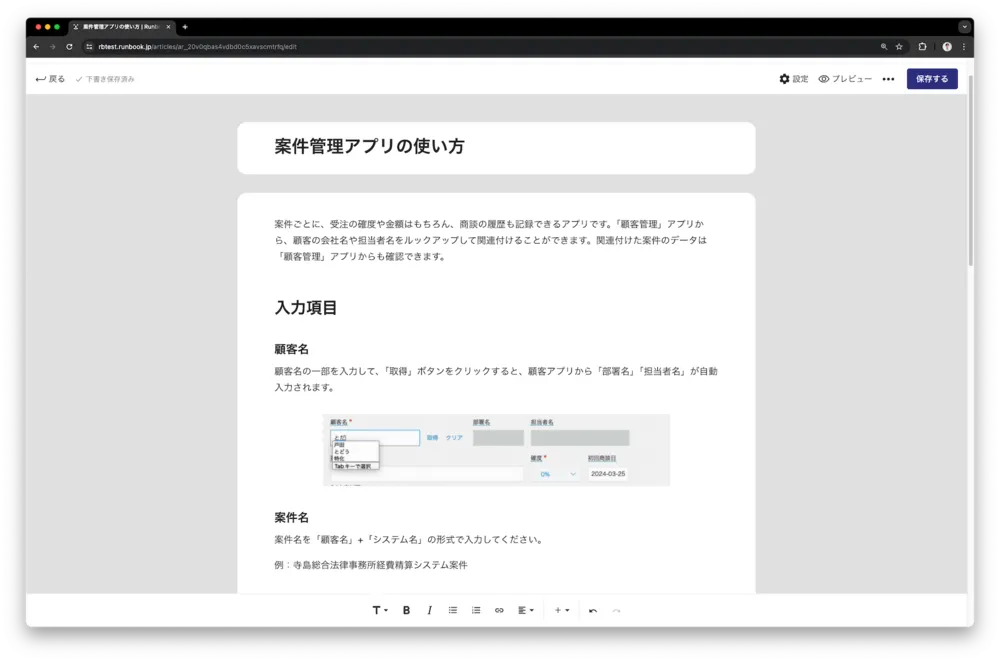Toggle bold formatting in the editor toolbar
Image resolution: width=1000 pixels, height=661 pixels.
pos(406,610)
